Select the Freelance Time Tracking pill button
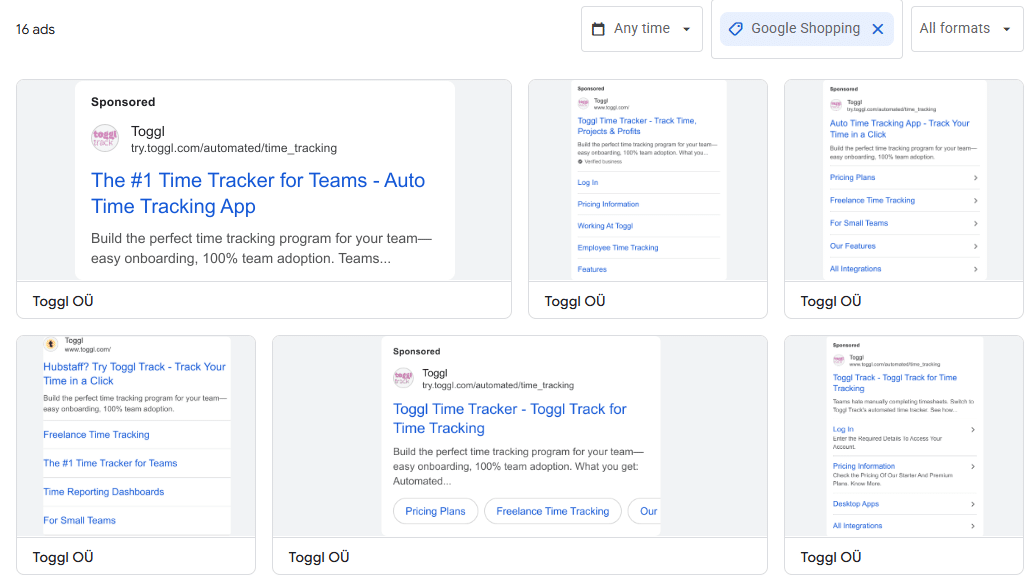 click(552, 511)
